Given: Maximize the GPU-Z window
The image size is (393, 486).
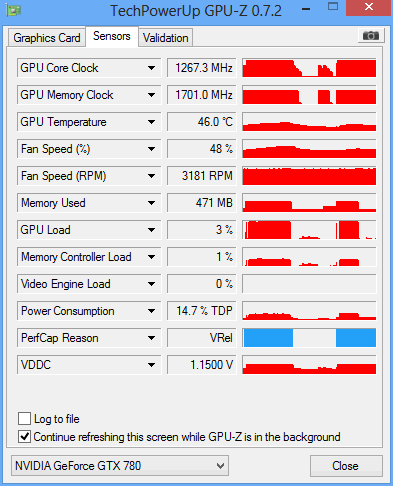Looking at the screenshot, I should (333, 7).
